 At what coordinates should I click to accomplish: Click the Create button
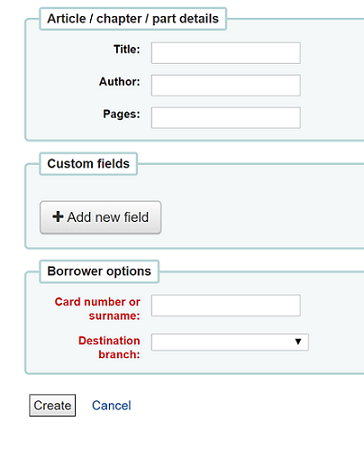[52, 405]
